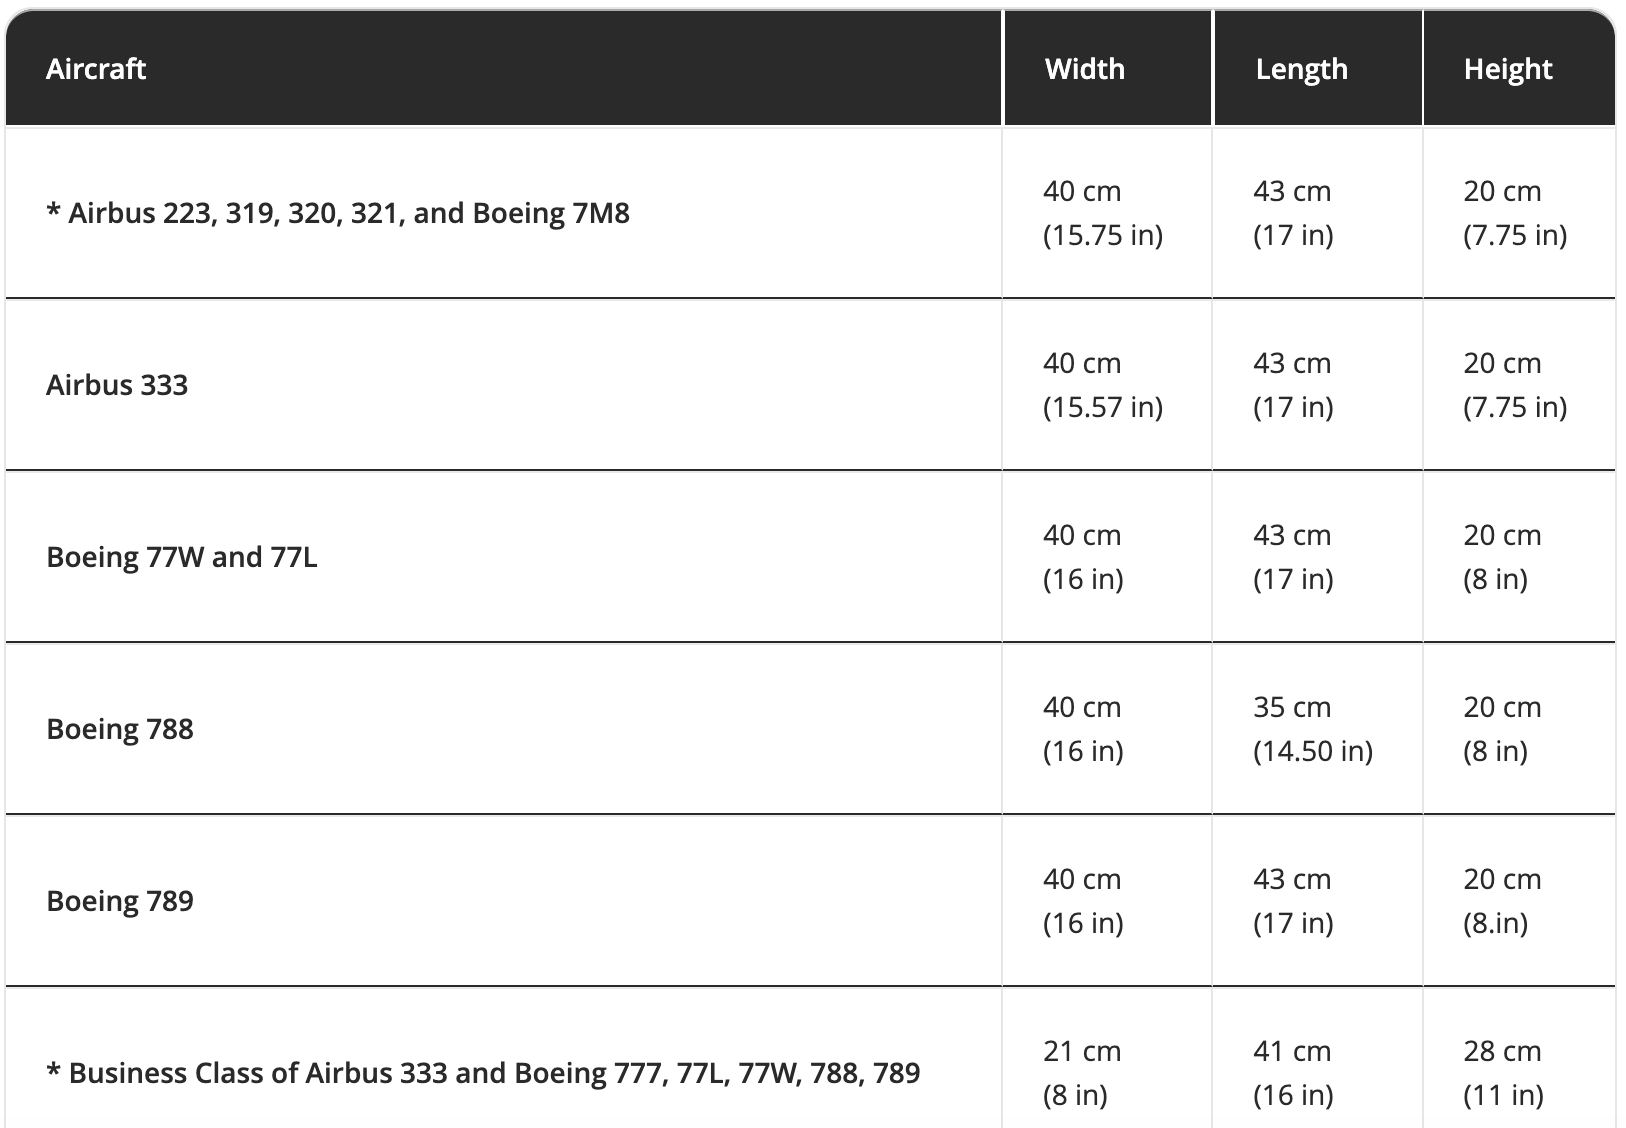Select the Airbus 333 row label
The width and height of the screenshot is (1626, 1128).
tap(117, 385)
